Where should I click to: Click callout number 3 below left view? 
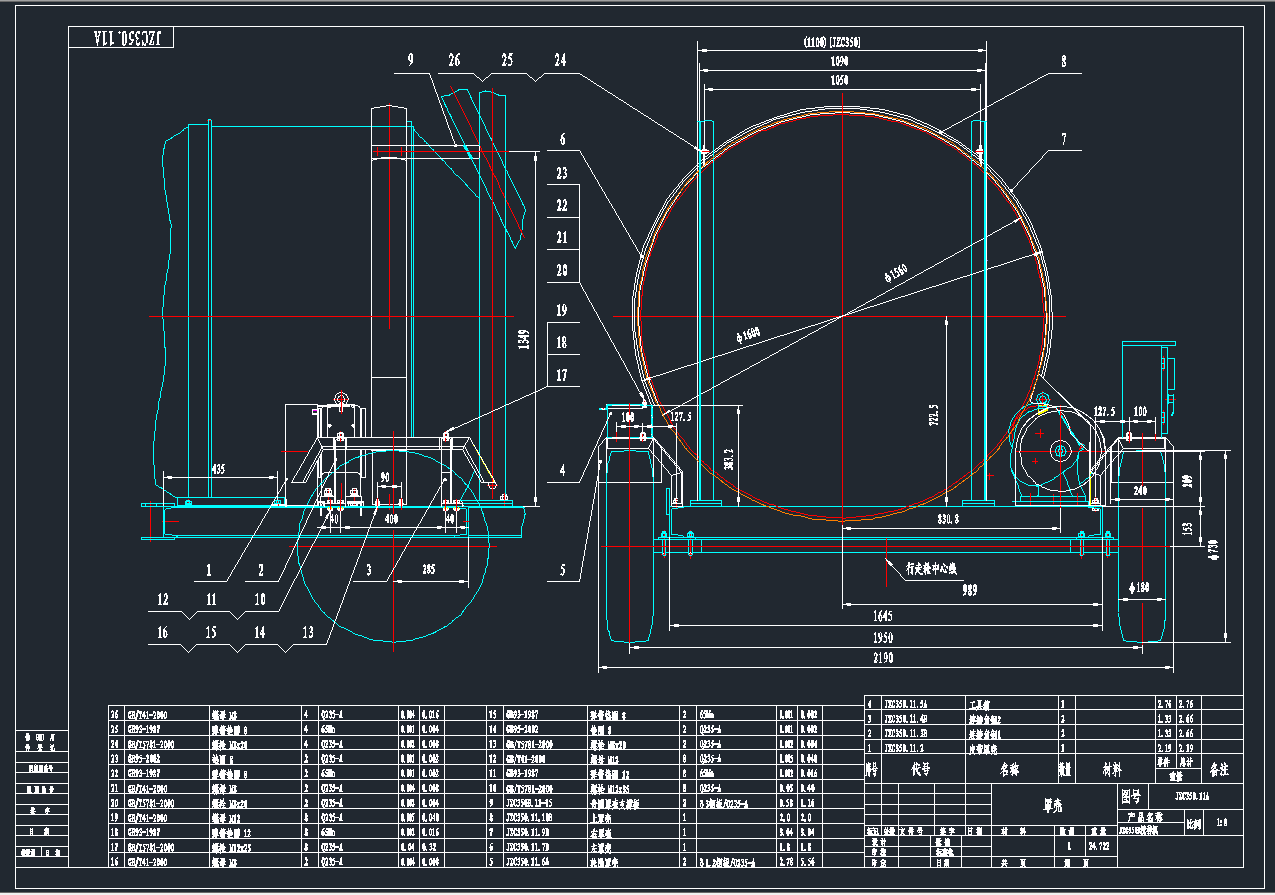[x=368, y=570]
